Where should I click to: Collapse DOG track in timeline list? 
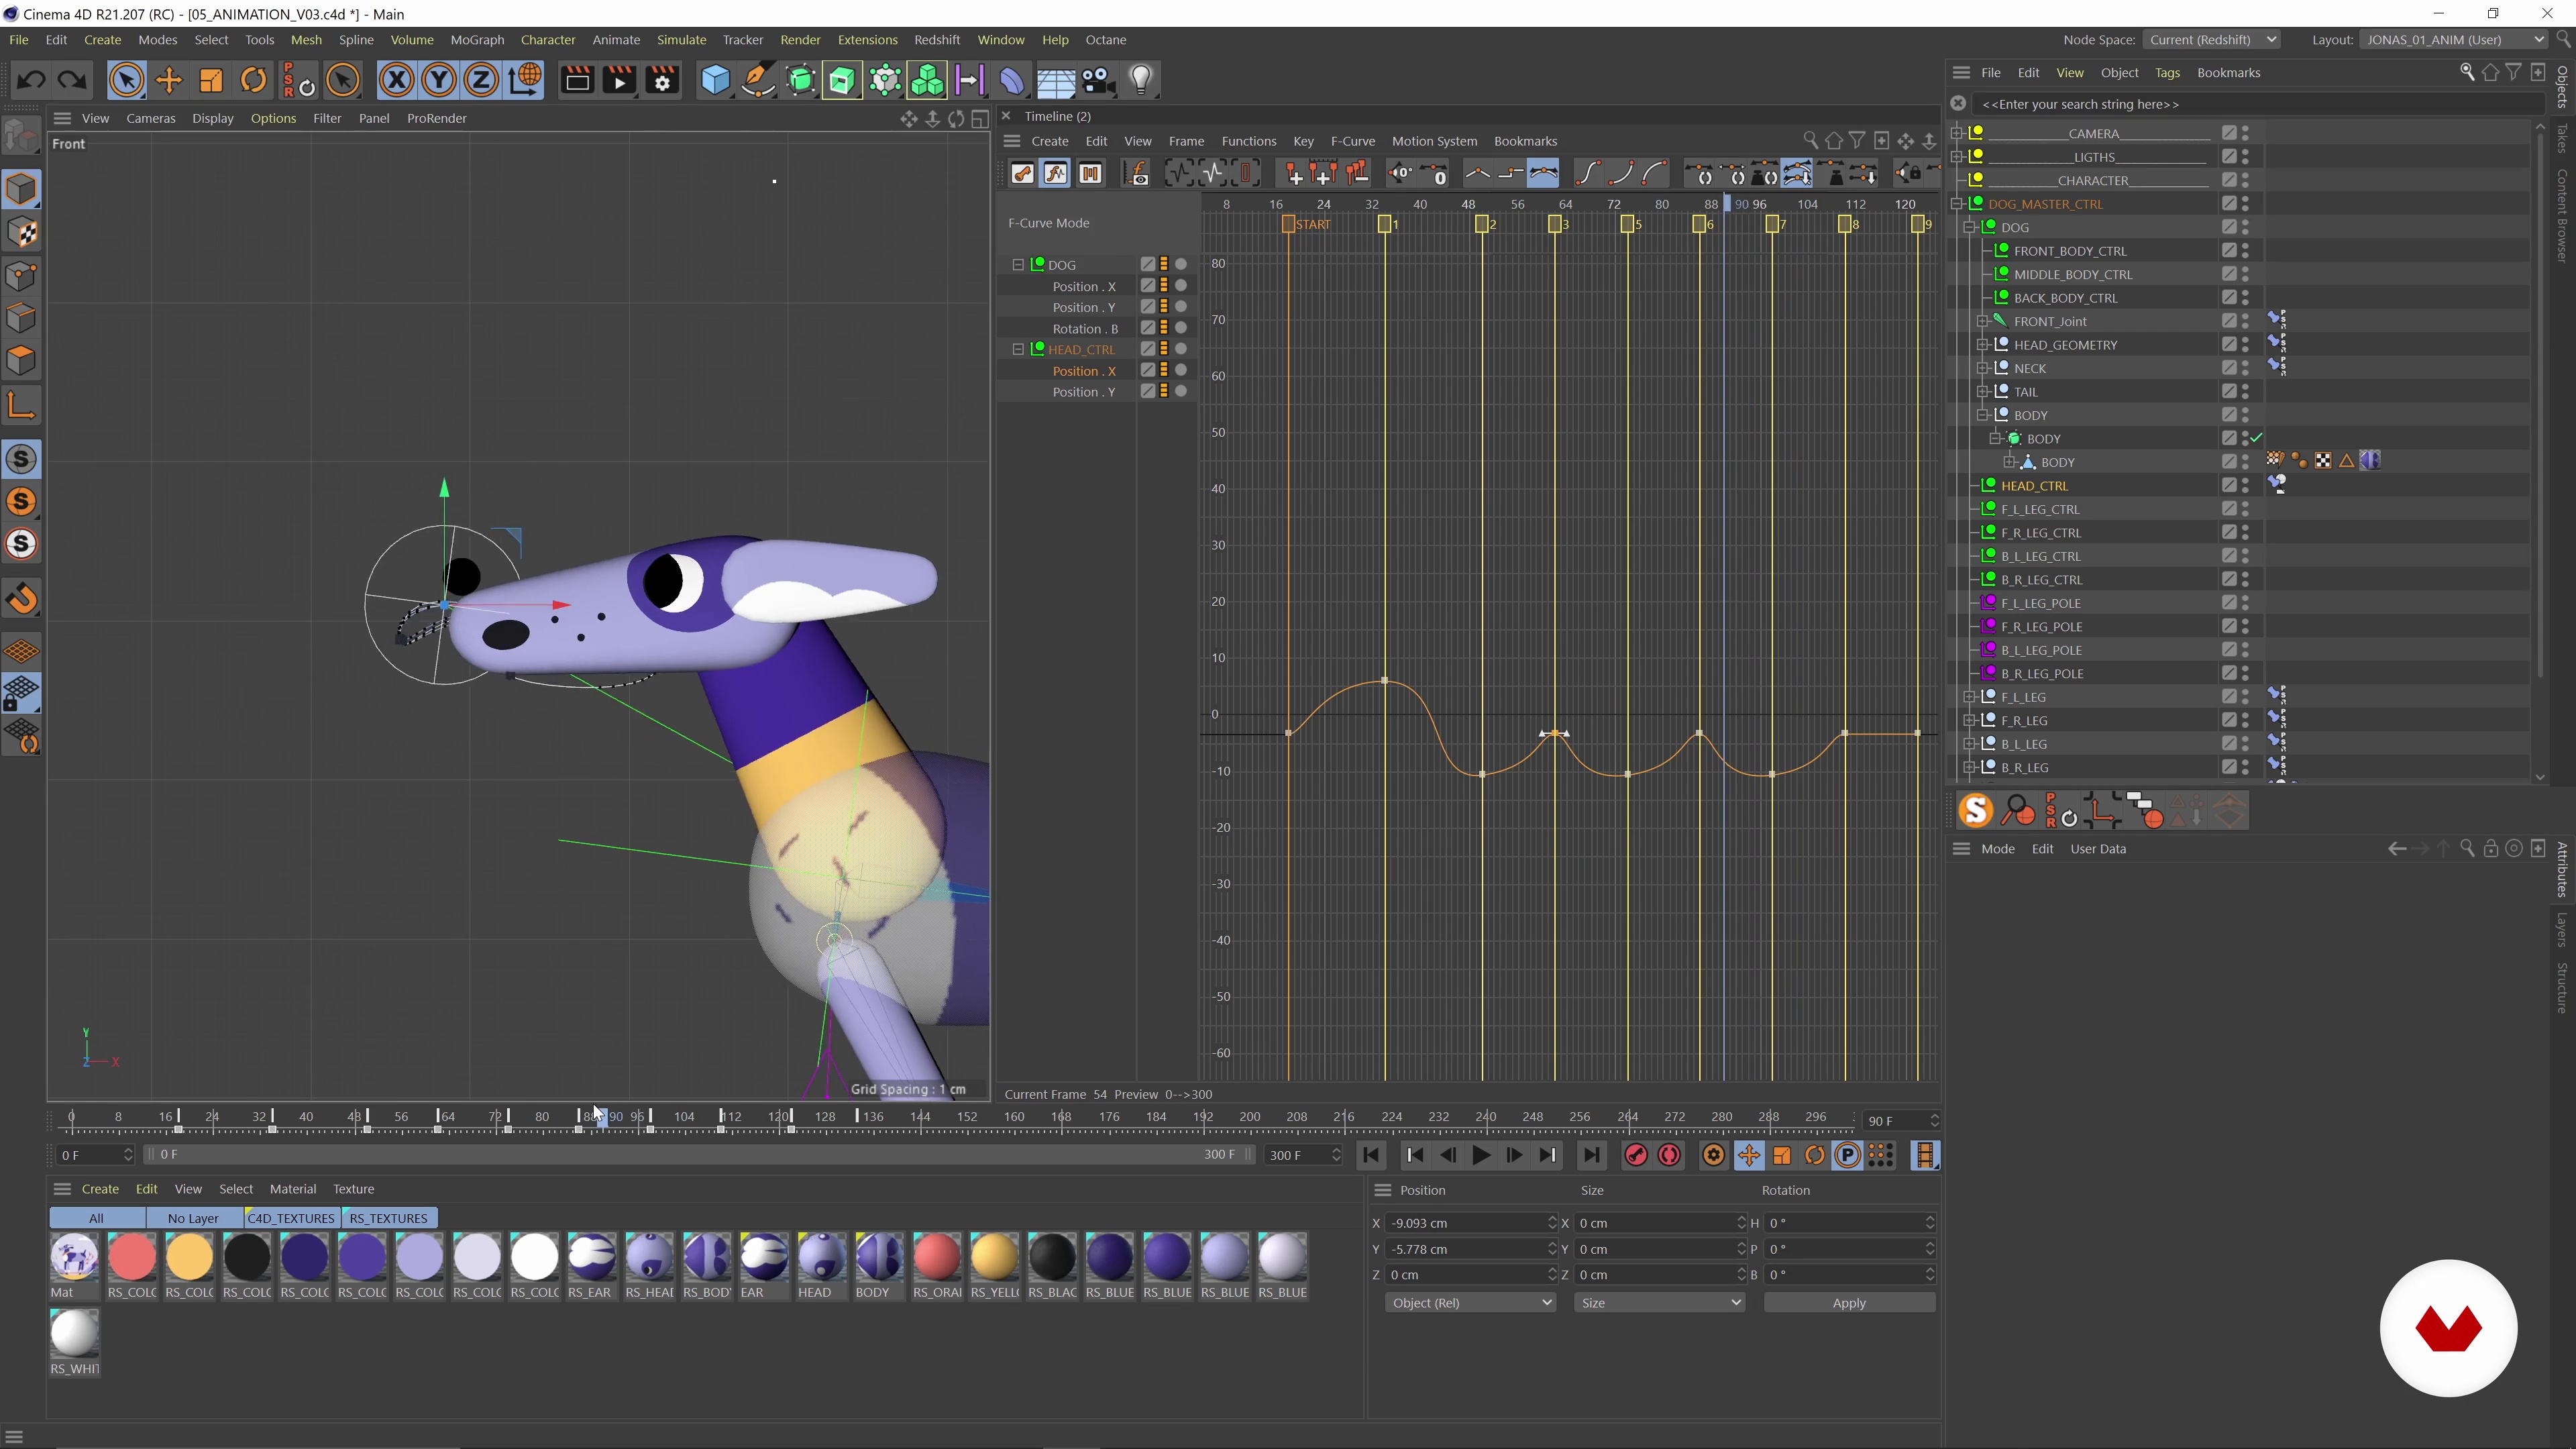(1018, 265)
